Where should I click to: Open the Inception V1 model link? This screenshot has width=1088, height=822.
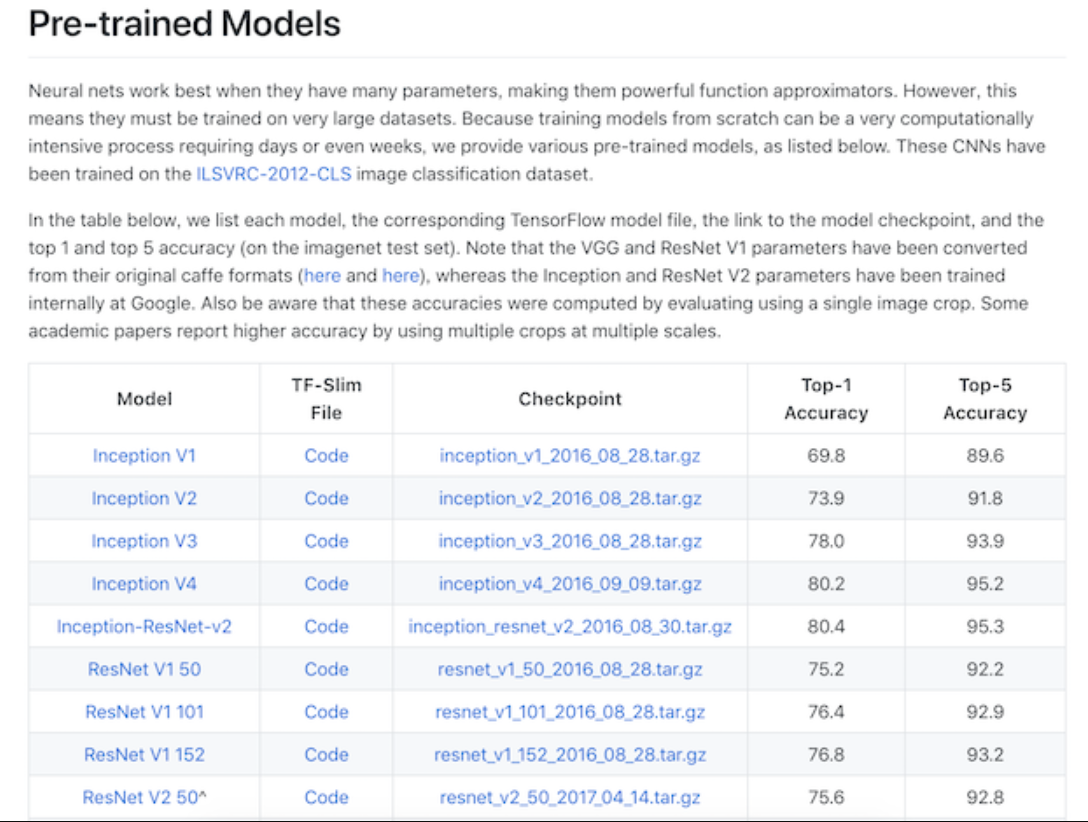click(144, 456)
